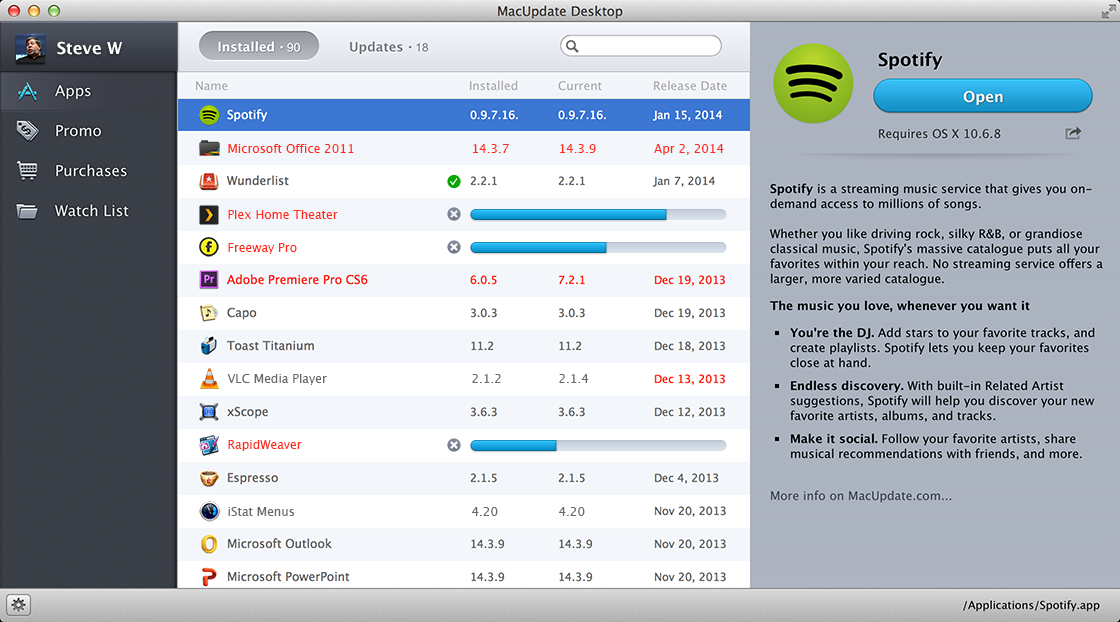Image resolution: width=1120 pixels, height=622 pixels.
Task: Click the Freeway Pro progress bar
Action: click(x=598, y=247)
